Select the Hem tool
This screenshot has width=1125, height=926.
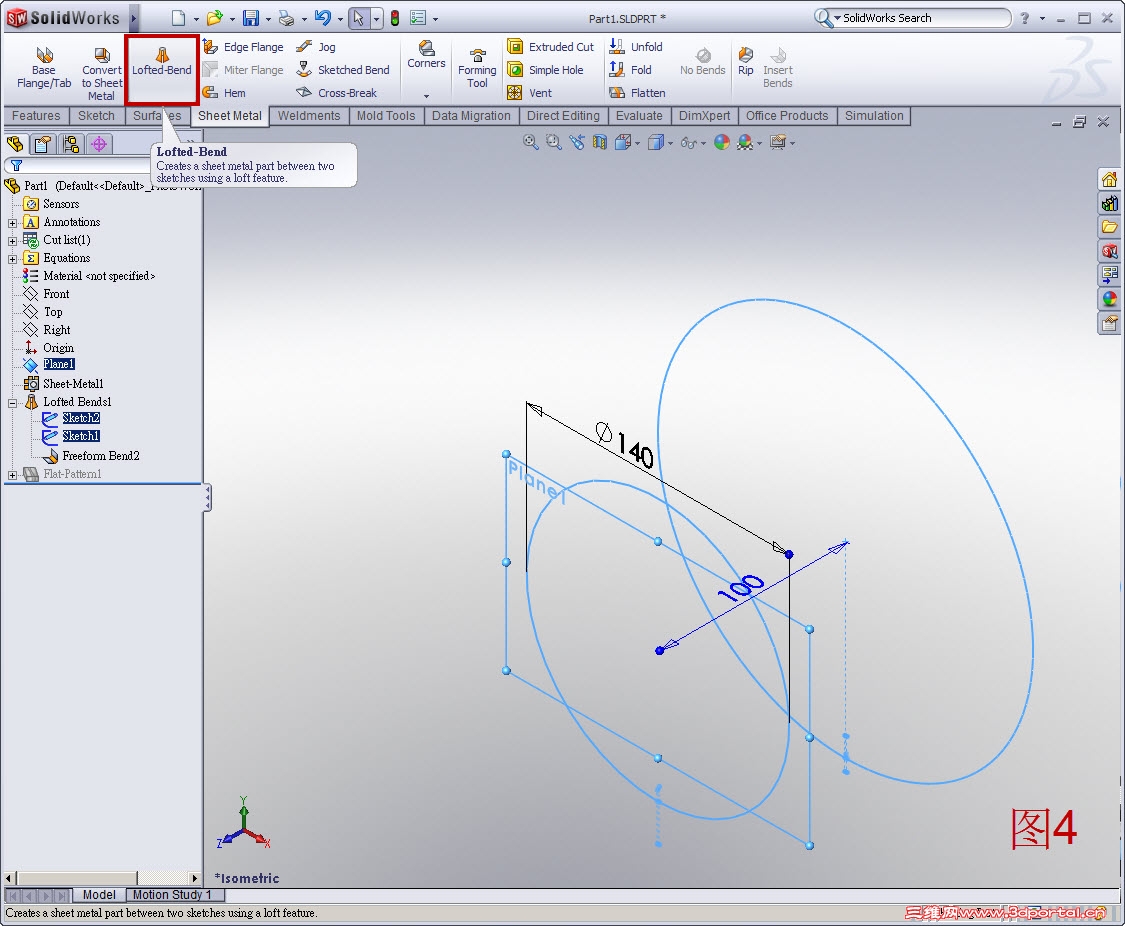tap(225, 93)
